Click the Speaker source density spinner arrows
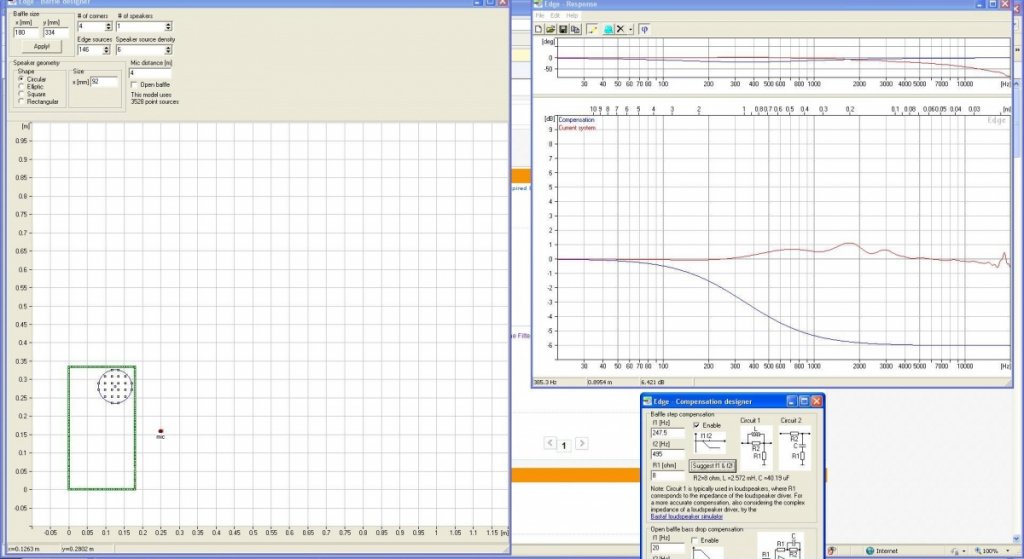 click(168, 48)
